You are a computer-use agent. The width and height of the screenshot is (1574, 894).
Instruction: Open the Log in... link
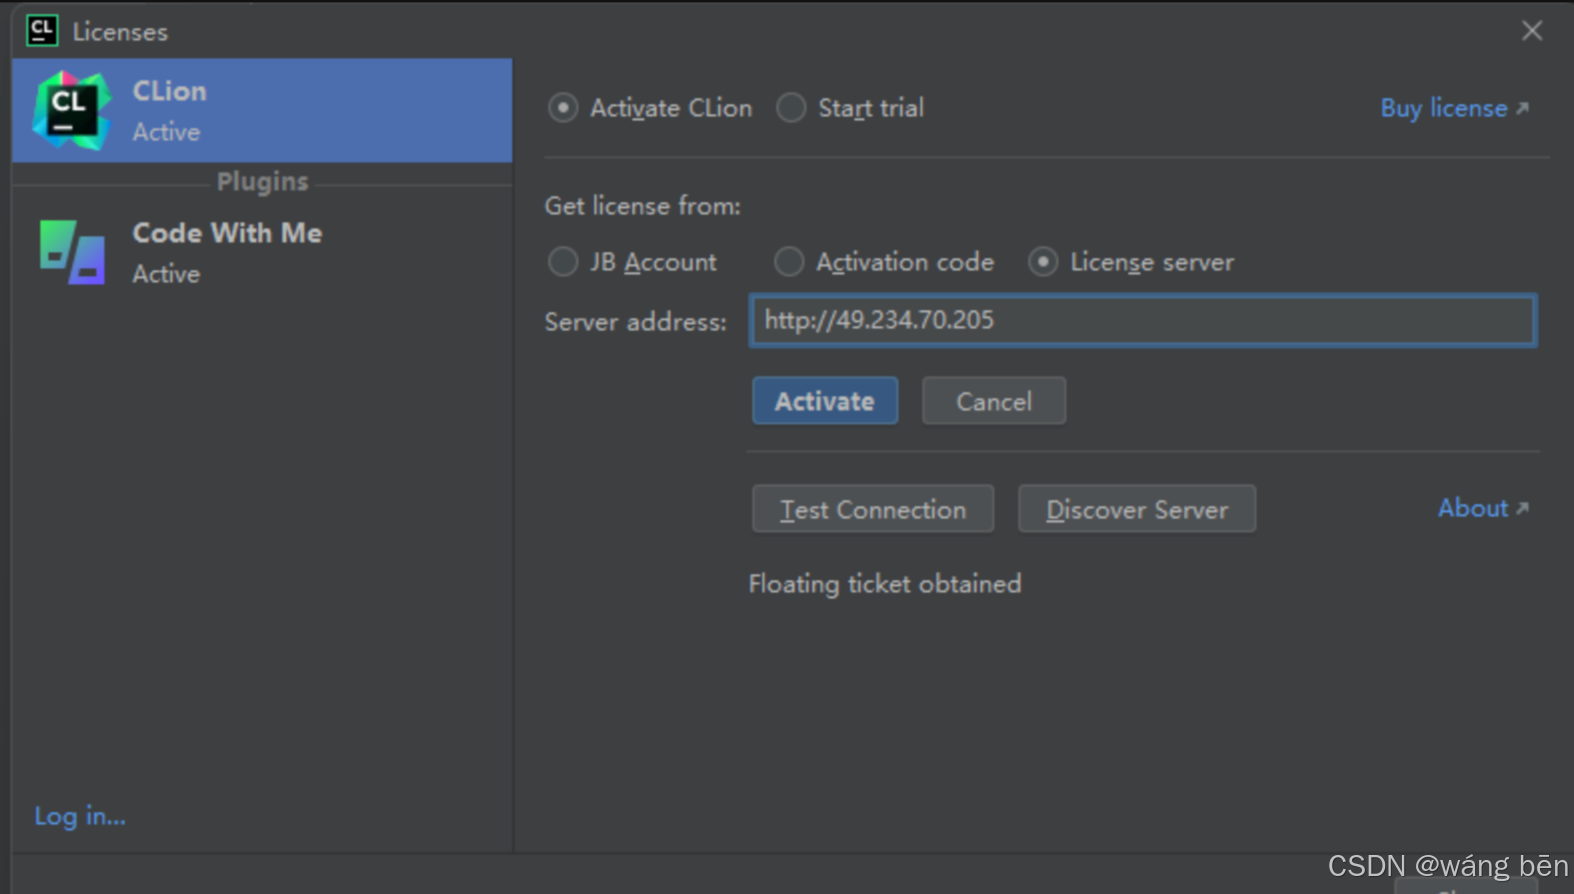point(80,816)
